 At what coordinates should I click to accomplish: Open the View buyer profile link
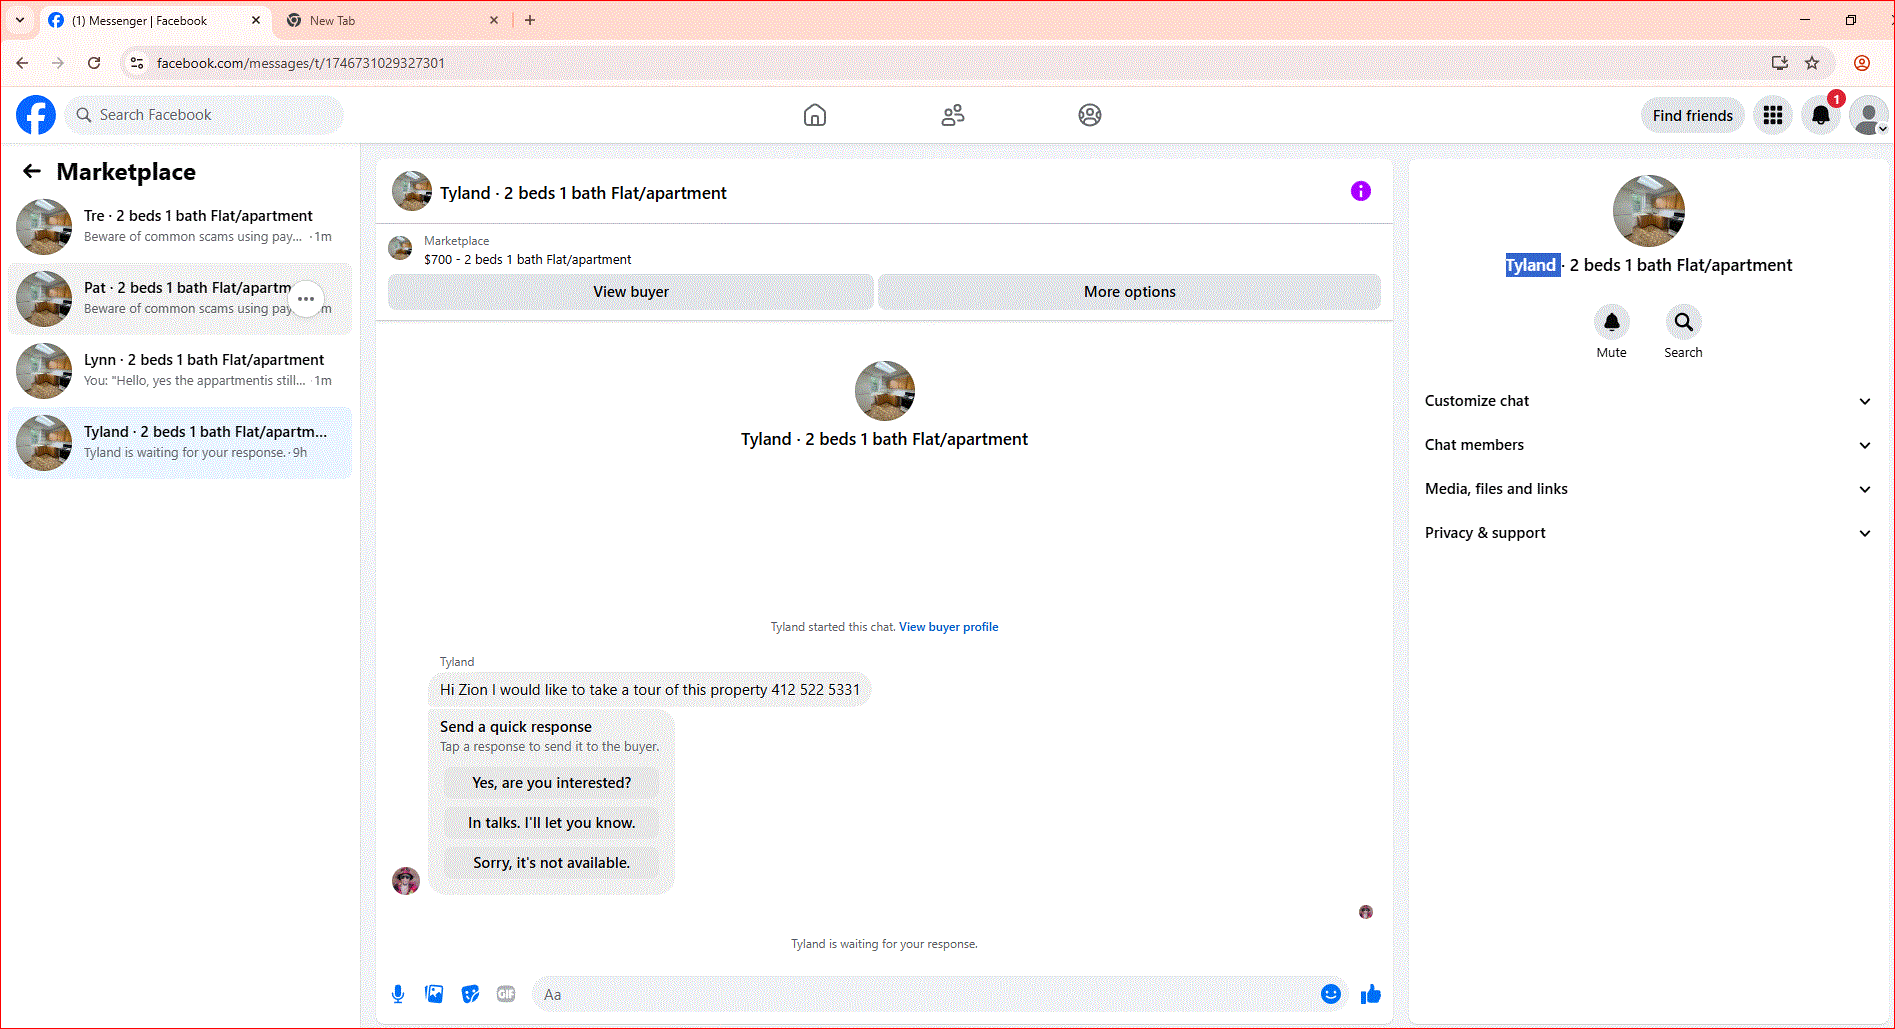click(x=948, y=627)
